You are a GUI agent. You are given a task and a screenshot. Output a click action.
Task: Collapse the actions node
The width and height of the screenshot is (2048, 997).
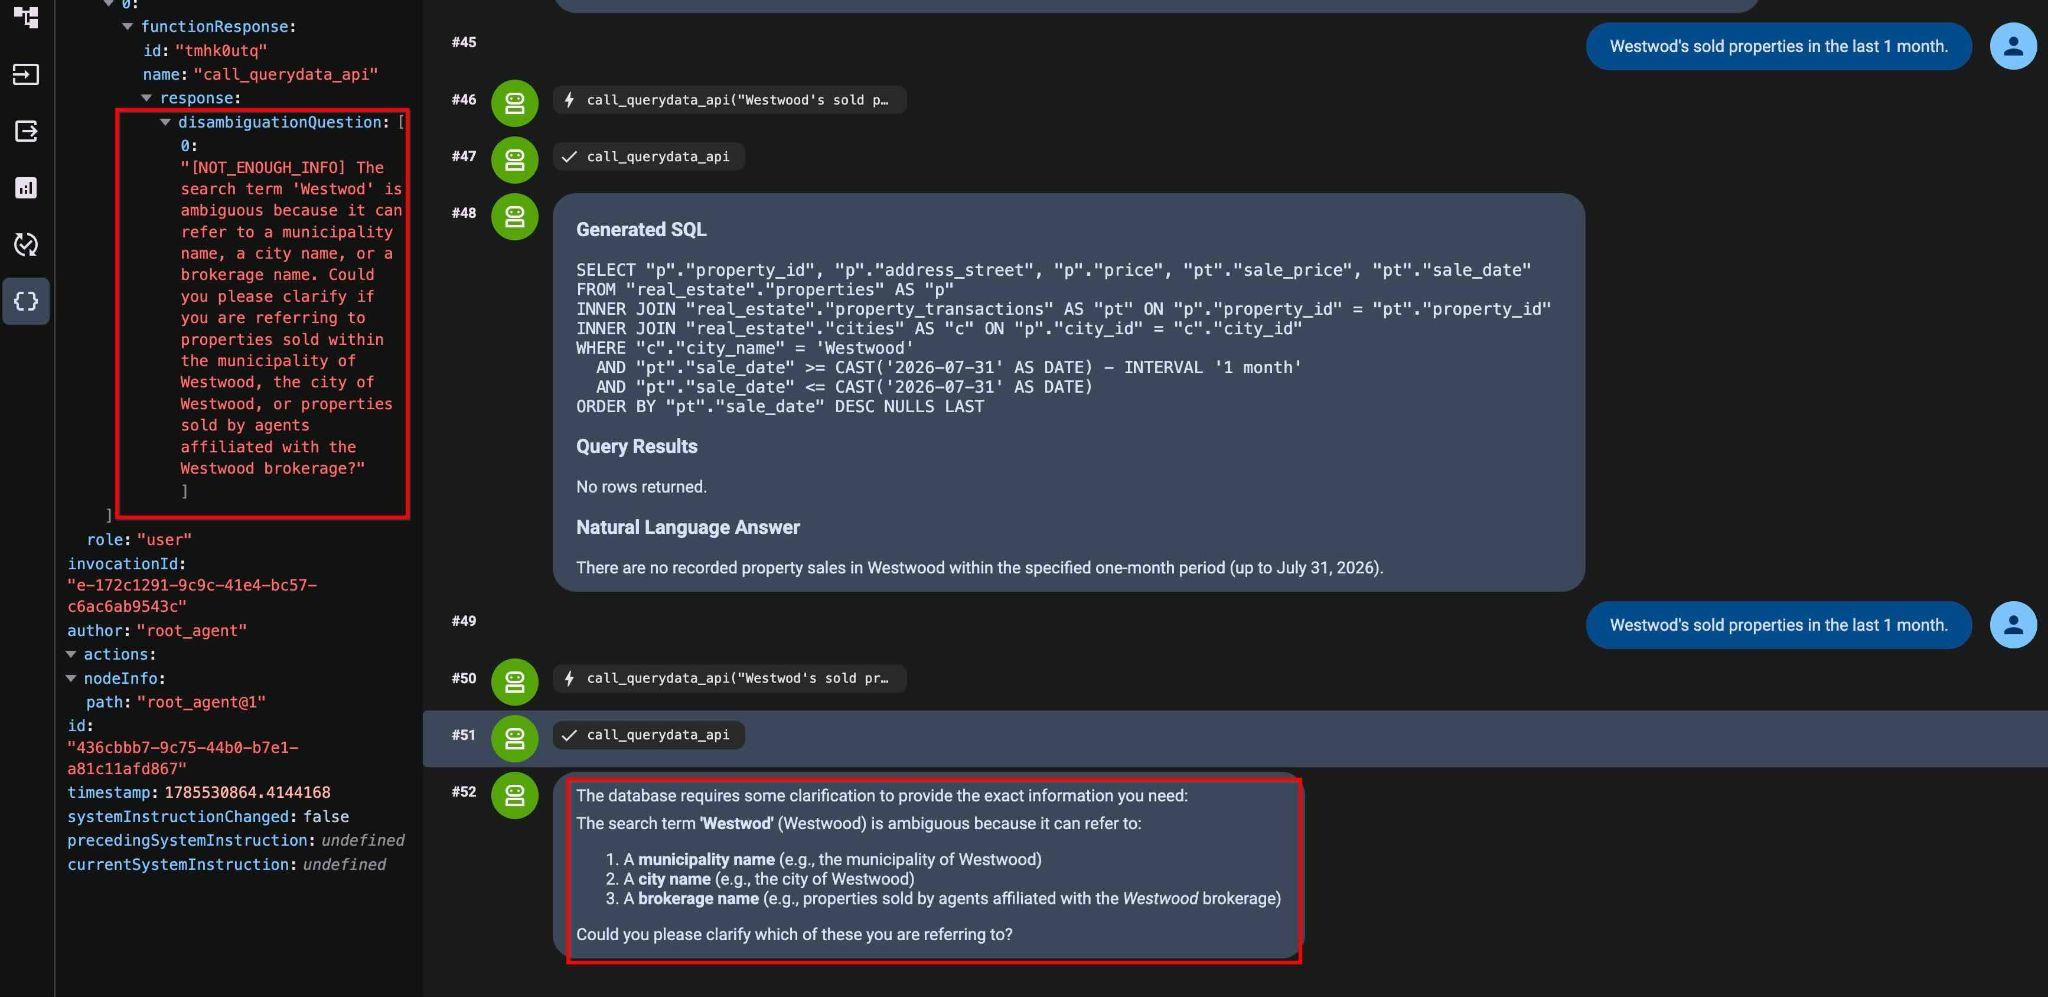(x=71, y=654)
